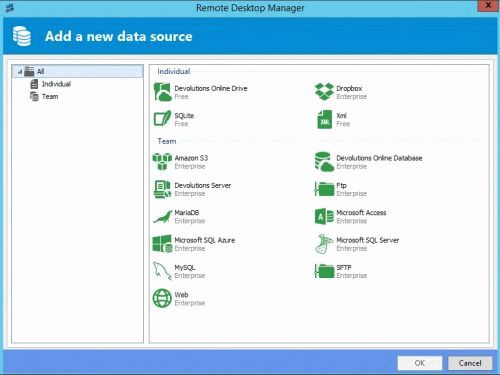Click the "Dropbox" label text

pyautogui.click(x=349, y=88)
